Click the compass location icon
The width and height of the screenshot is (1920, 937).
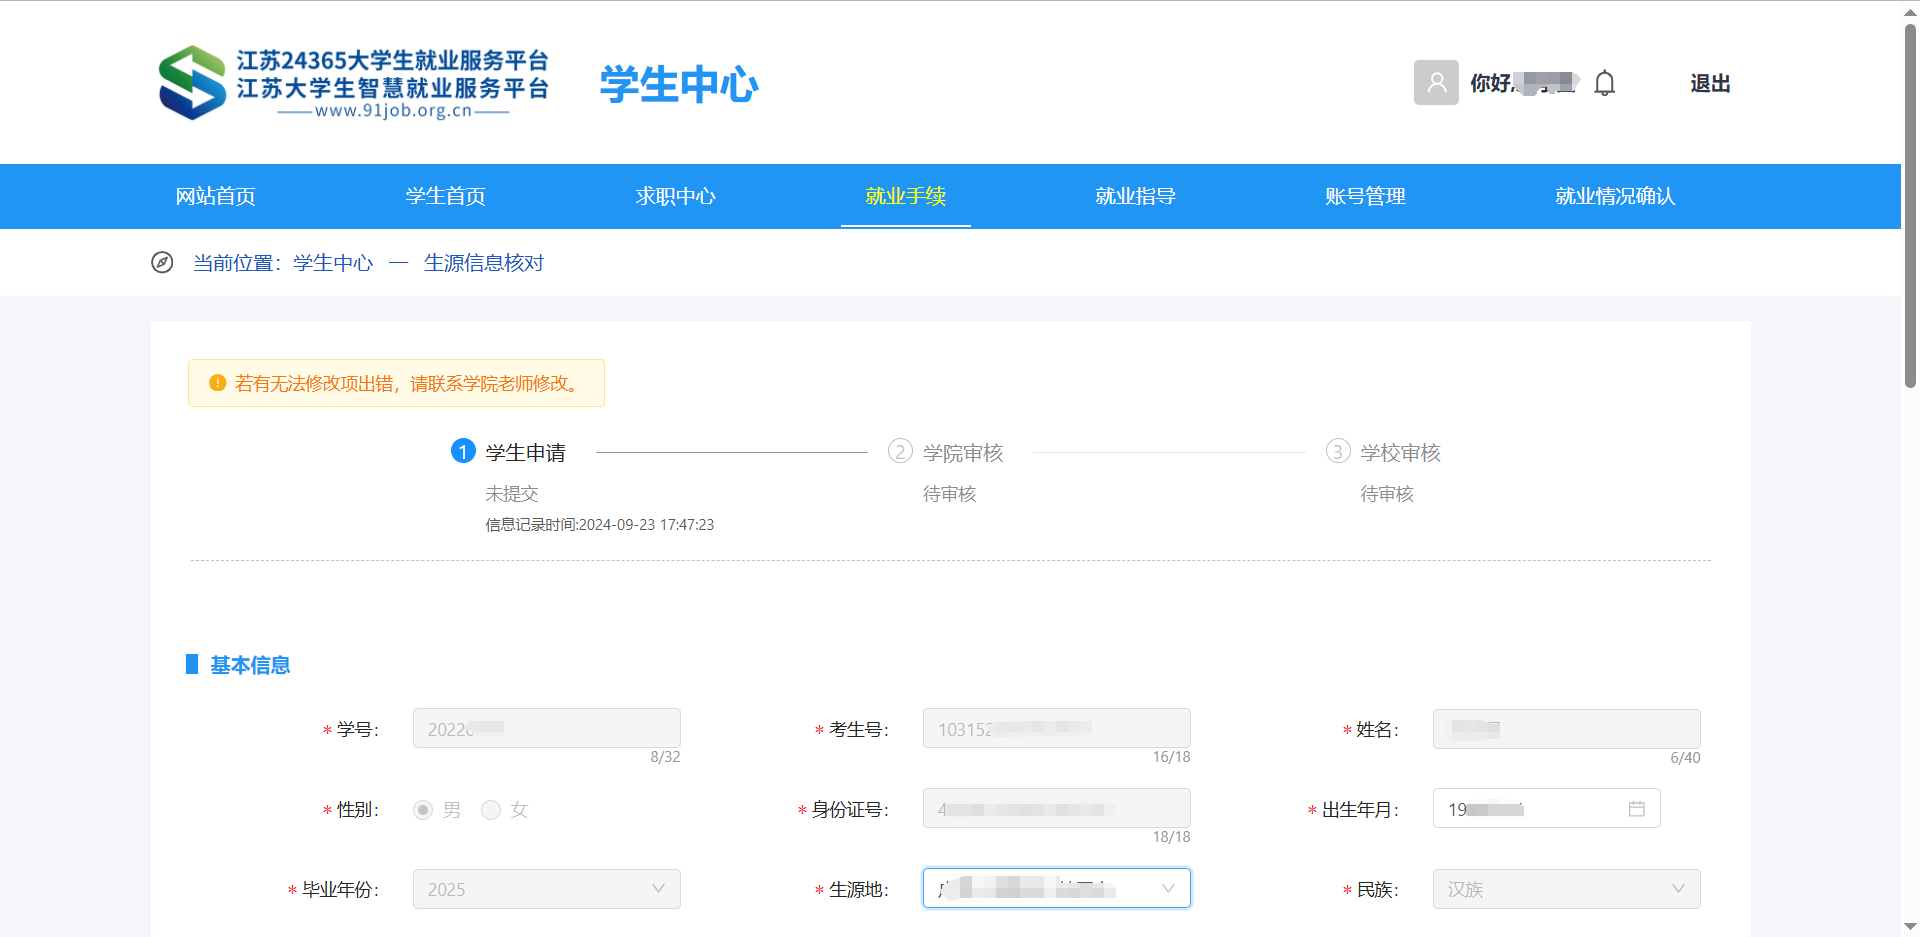[x=162, y=263]
